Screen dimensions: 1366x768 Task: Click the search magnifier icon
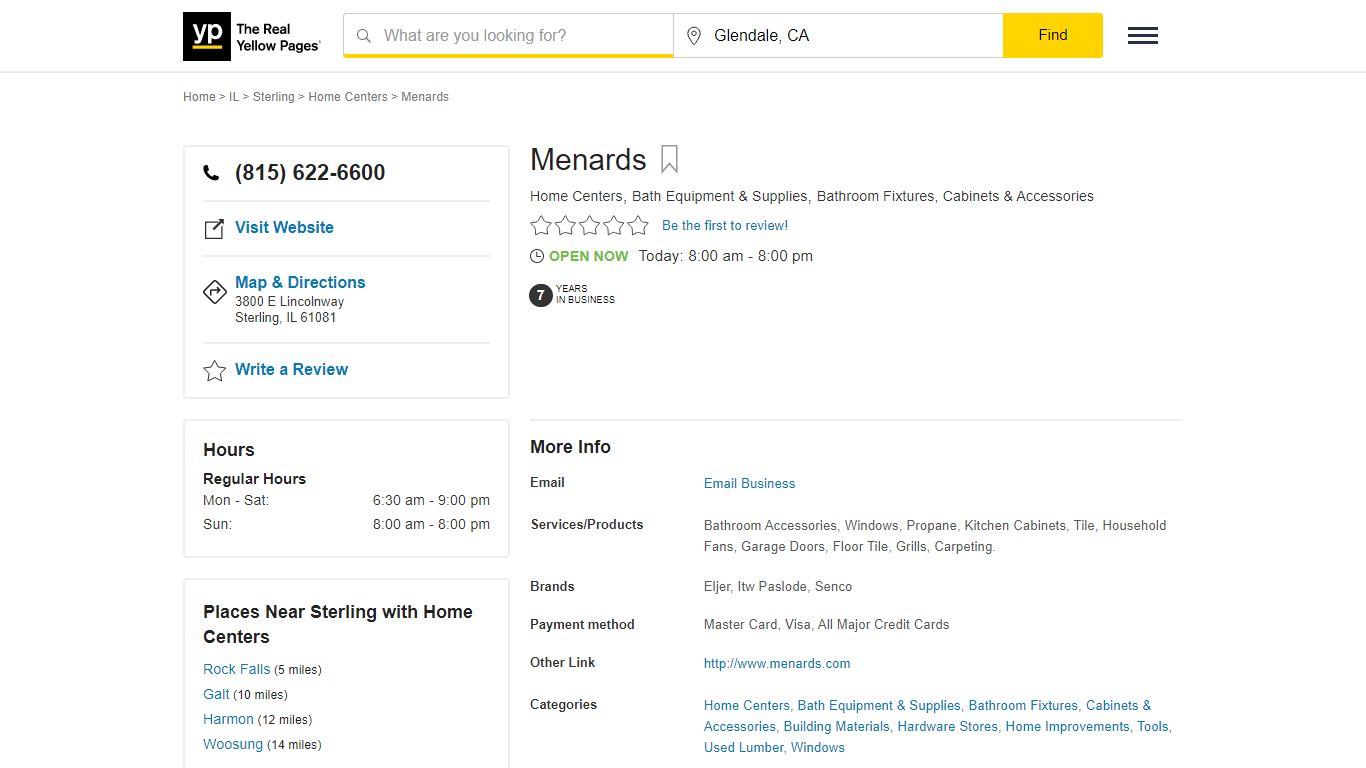[364, 36]
